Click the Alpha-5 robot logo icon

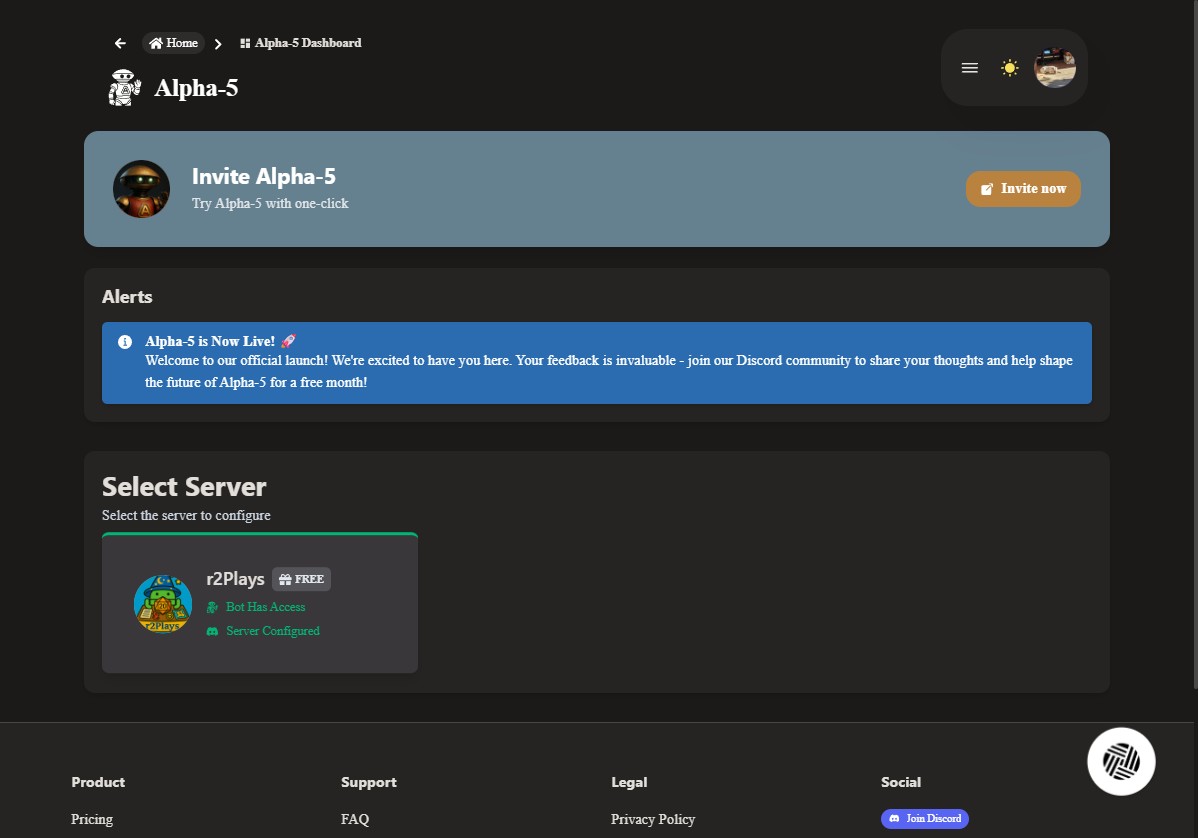coord(124,87)
